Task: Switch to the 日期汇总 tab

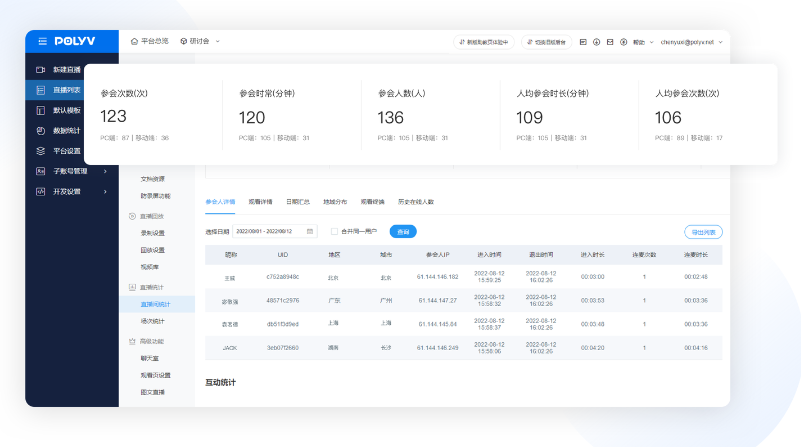Action: [297, 202]
